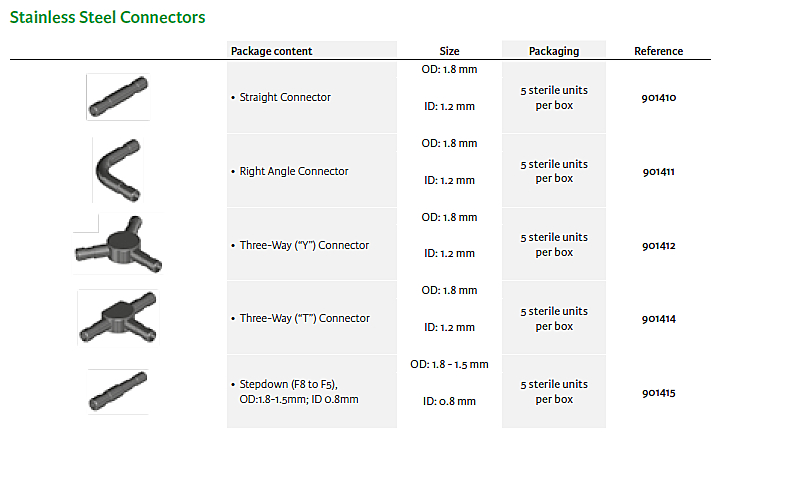Select reference number 901412

659,245
